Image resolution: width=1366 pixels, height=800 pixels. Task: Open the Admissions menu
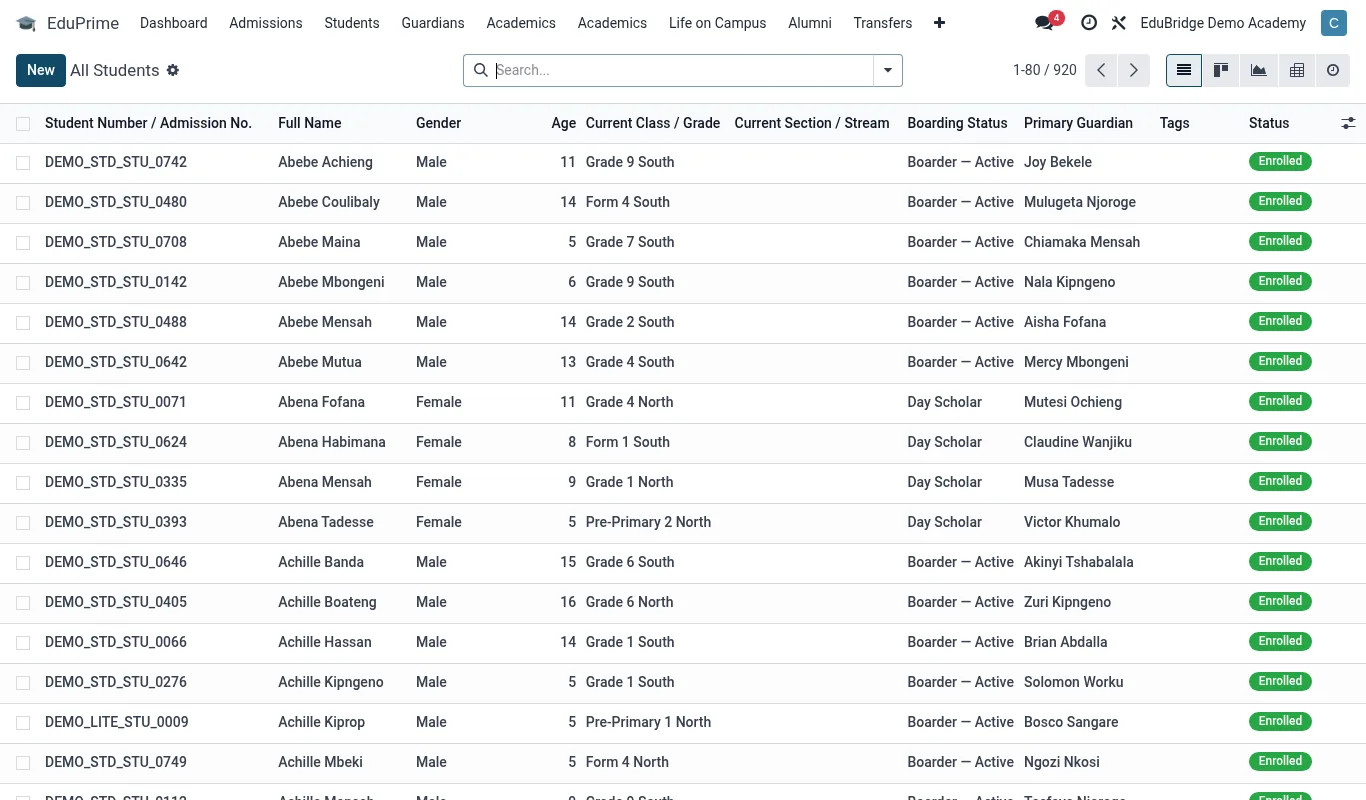(x=266, y=23)
